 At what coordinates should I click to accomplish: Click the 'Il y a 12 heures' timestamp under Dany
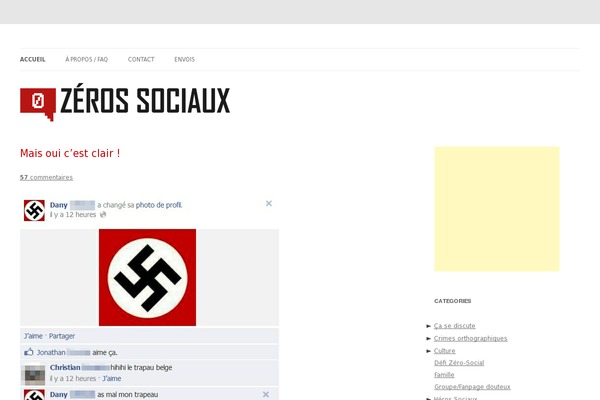[73, 215]
